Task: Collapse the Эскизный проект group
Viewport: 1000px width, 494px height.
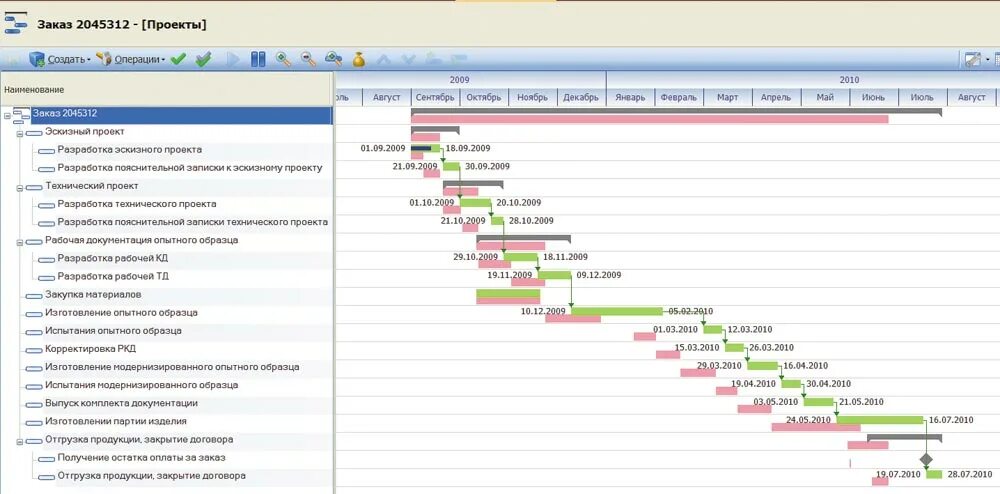Action: coord(20,134)
